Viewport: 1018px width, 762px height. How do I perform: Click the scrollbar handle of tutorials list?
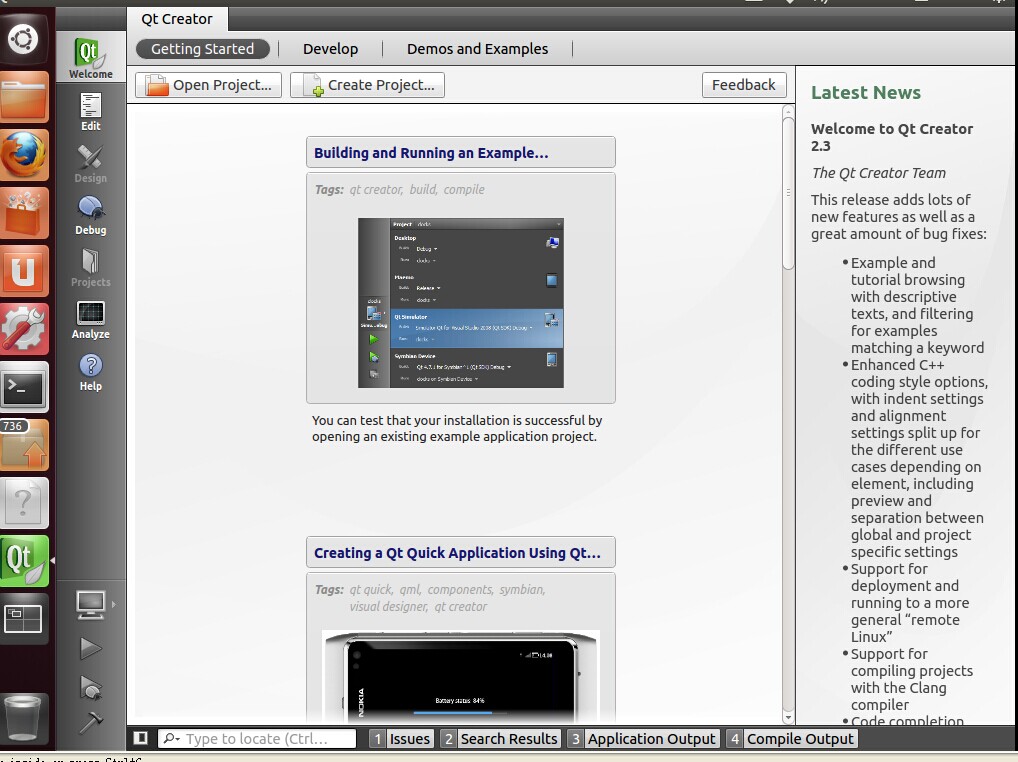788,191
